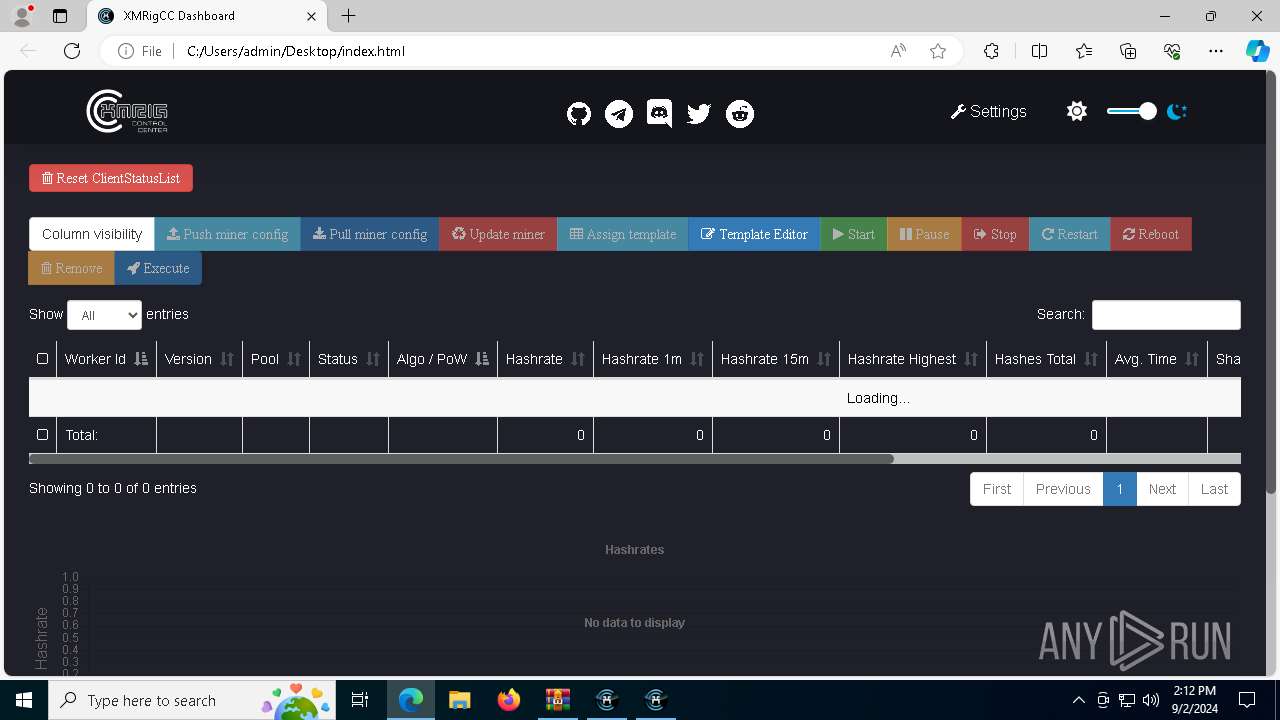Sort by Worker Id column
1280x720 pixels.
[106, 359]
